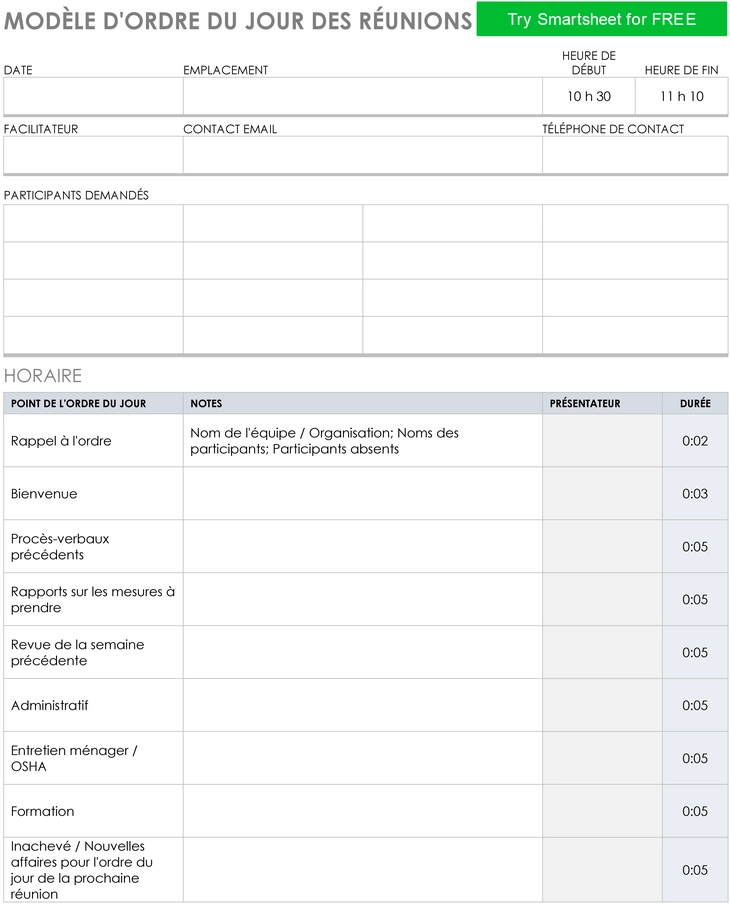731x904 pixels.
Task: Select the end time cell showing 11 h 10
Action: click(681, 96)
